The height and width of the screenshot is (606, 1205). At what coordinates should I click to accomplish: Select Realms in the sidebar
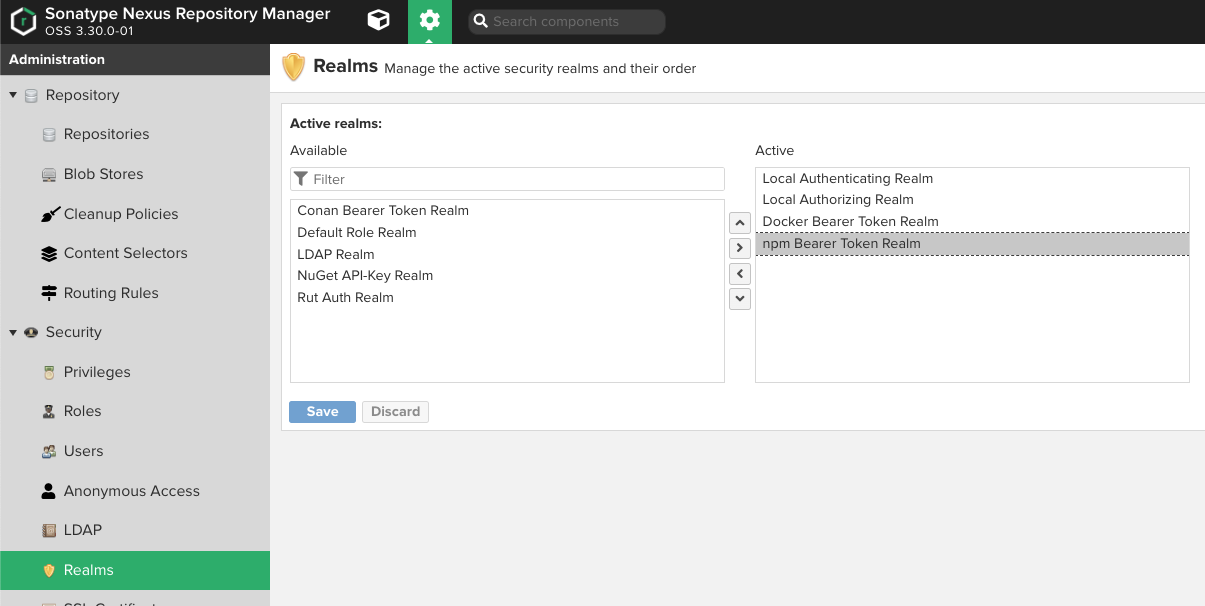pyautogui.click(x=135, y=570)
